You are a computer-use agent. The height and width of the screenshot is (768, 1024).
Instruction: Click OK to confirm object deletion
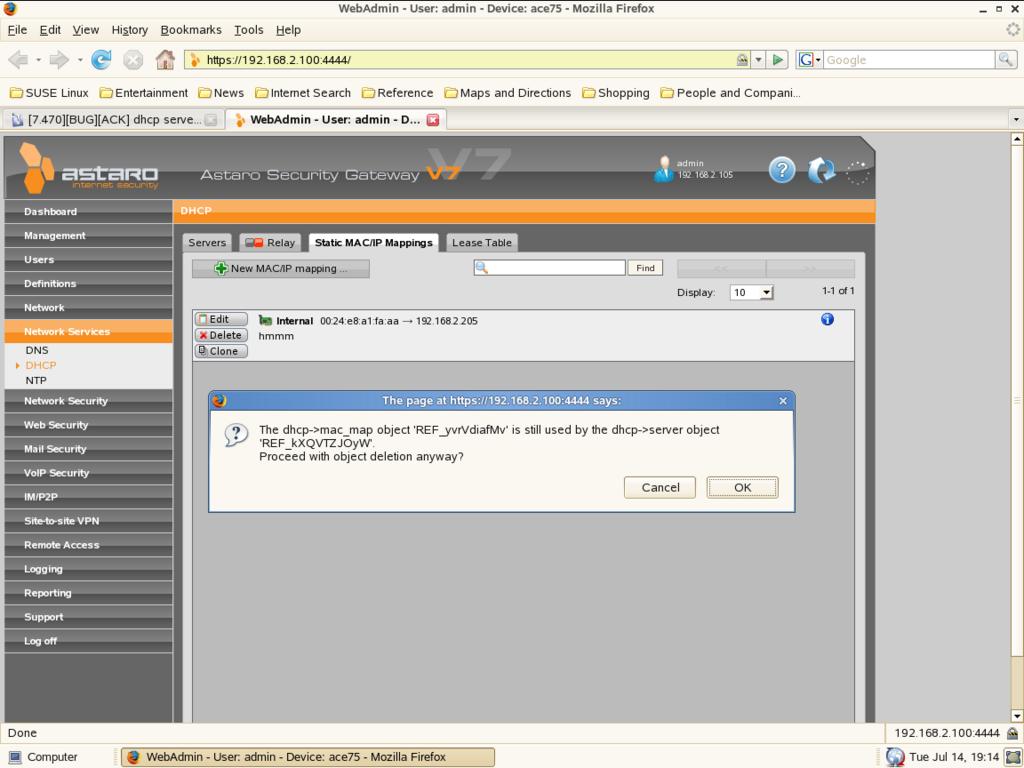743,488
